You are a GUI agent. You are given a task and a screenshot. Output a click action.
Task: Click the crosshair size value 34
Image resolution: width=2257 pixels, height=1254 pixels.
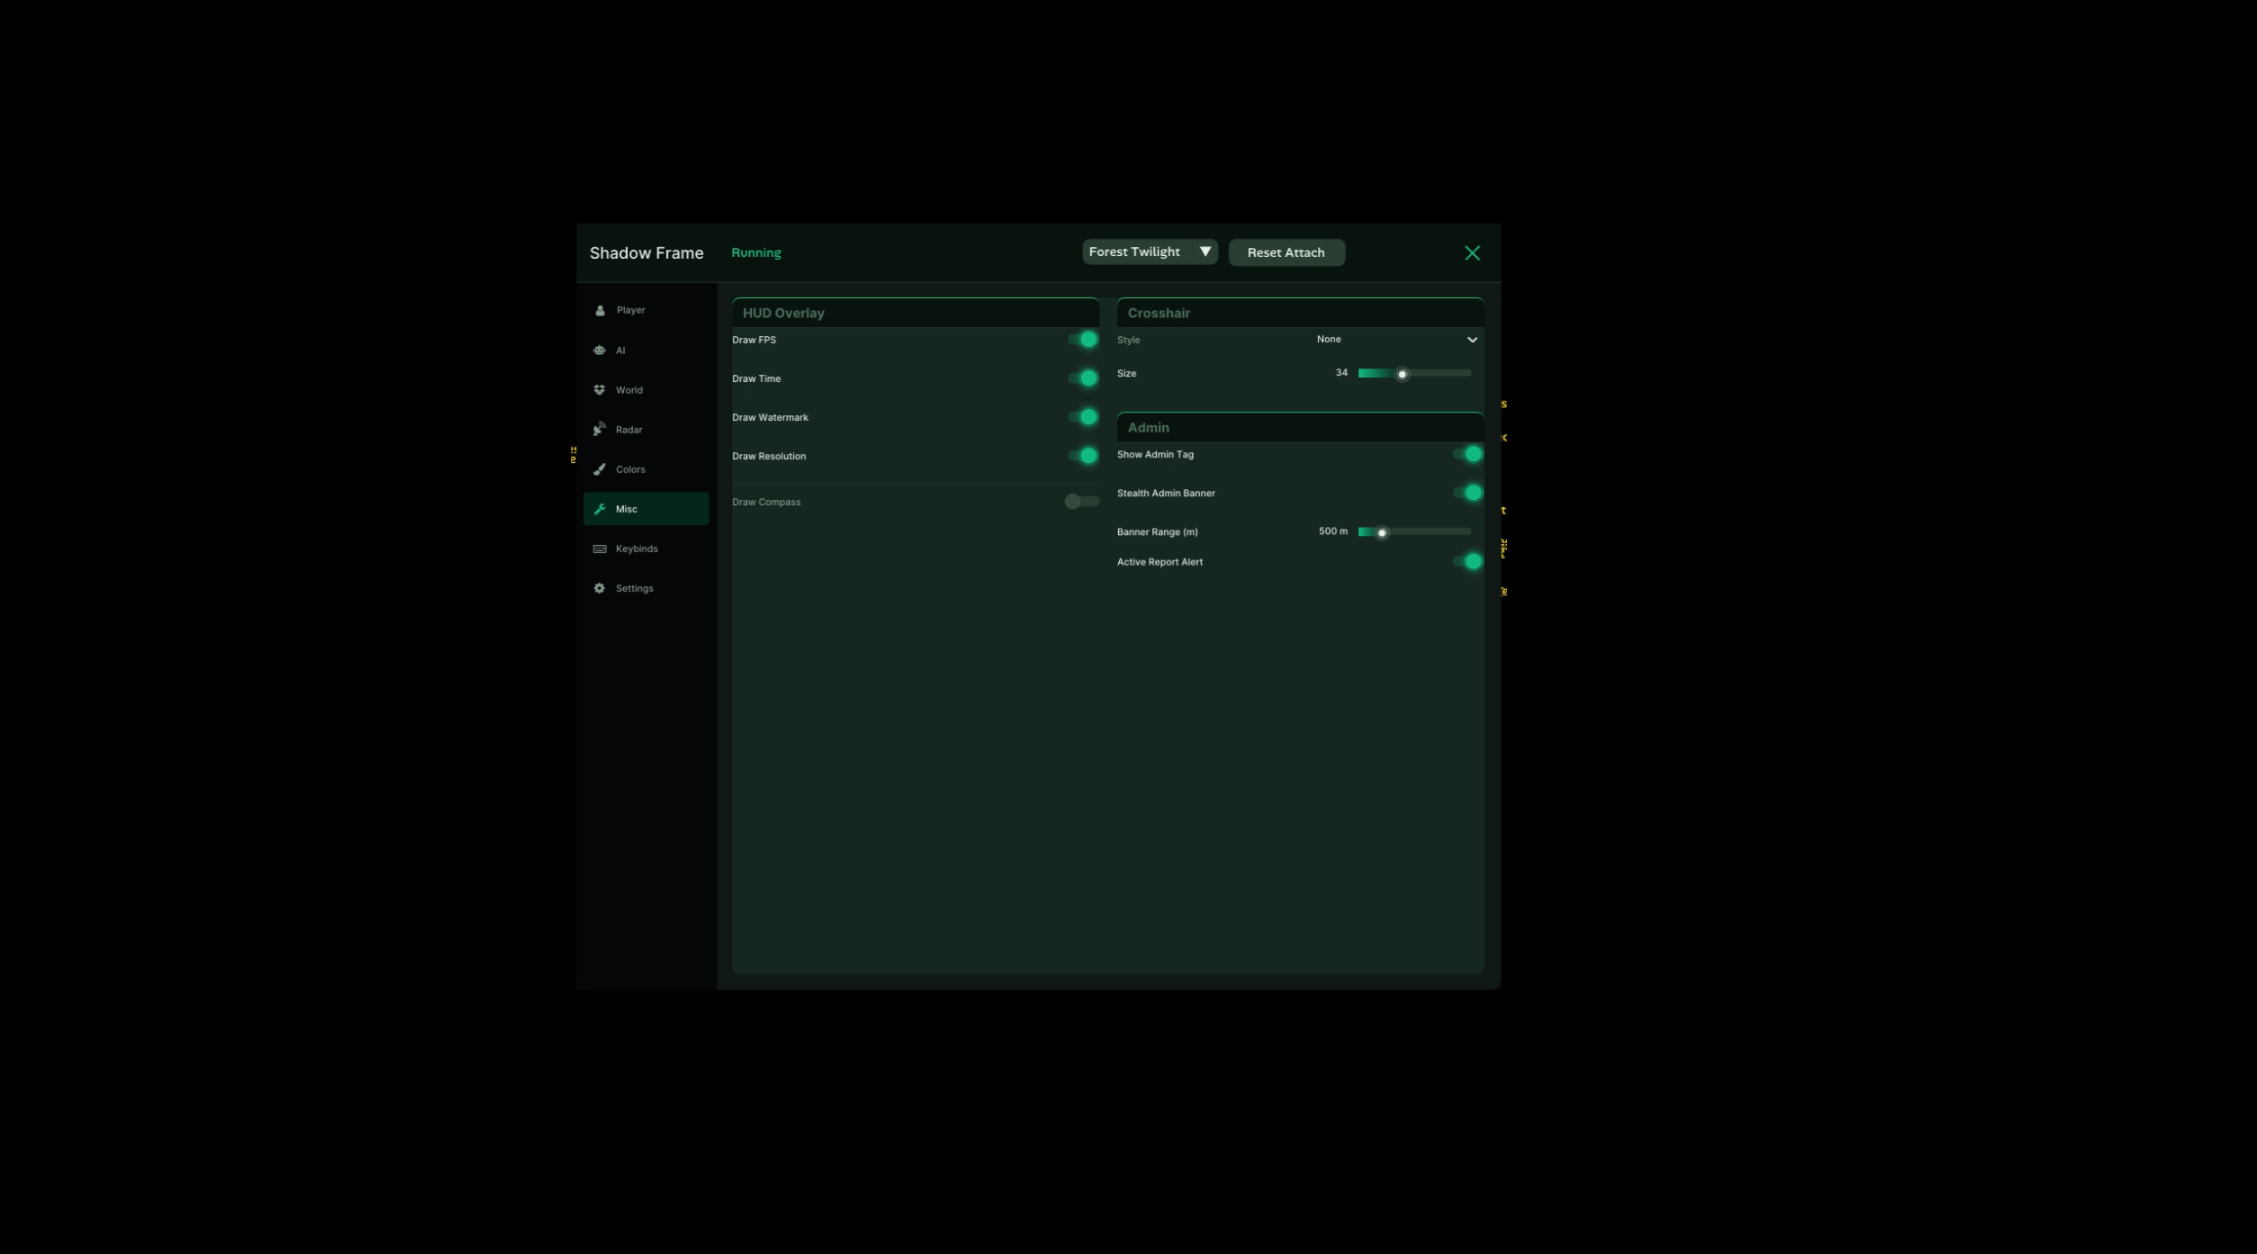1341,373
